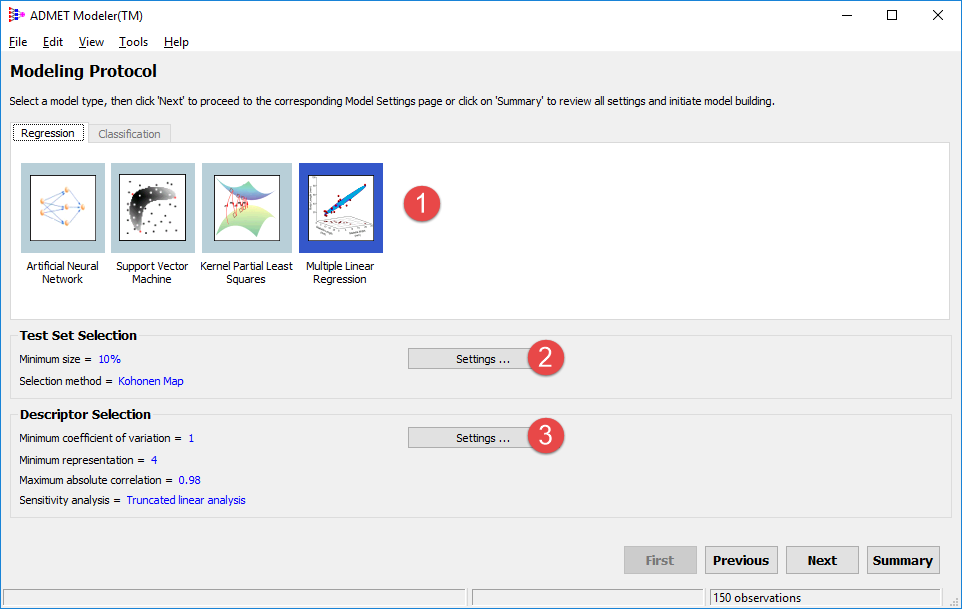Click the Kernel Partial Least Squares label
This screenshot has height=609, width=962.
246,272
